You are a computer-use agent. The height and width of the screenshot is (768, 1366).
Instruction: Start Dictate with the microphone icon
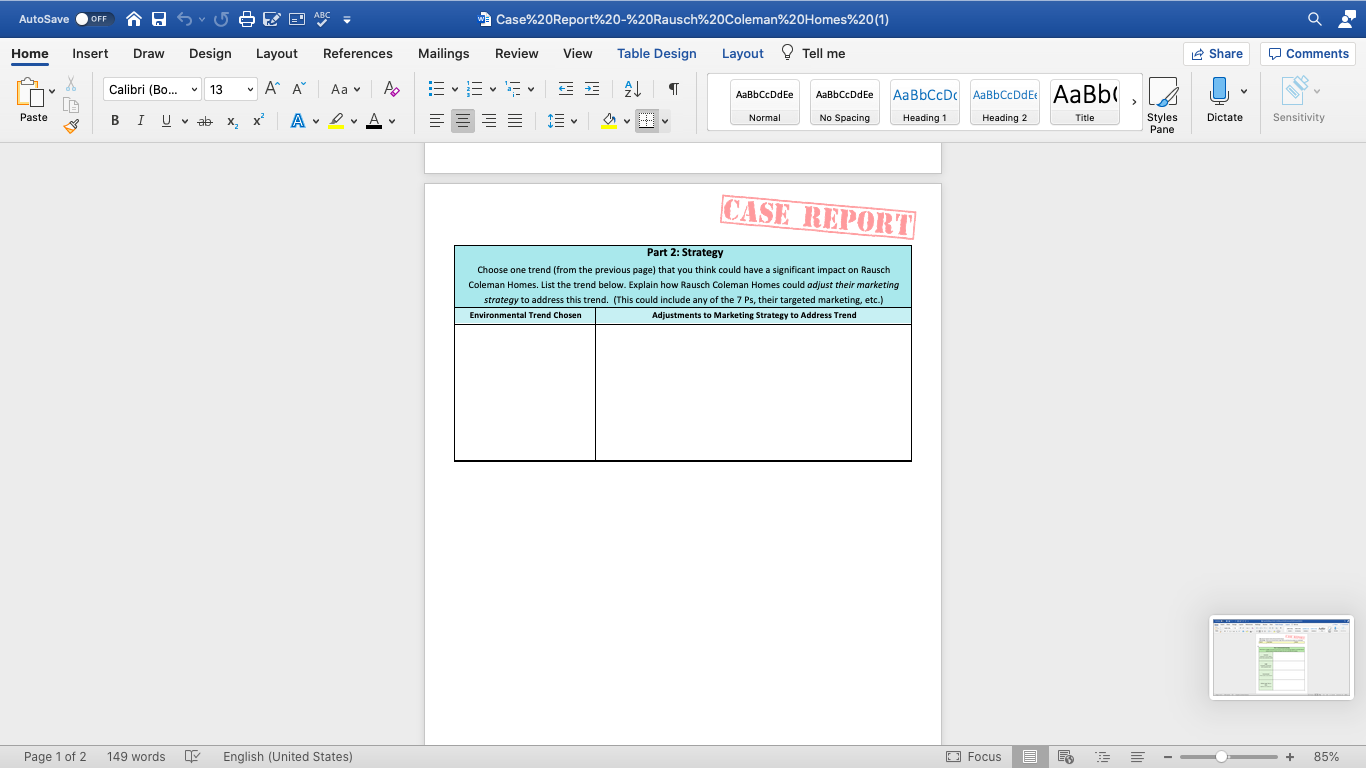(x=1219, y=100)
